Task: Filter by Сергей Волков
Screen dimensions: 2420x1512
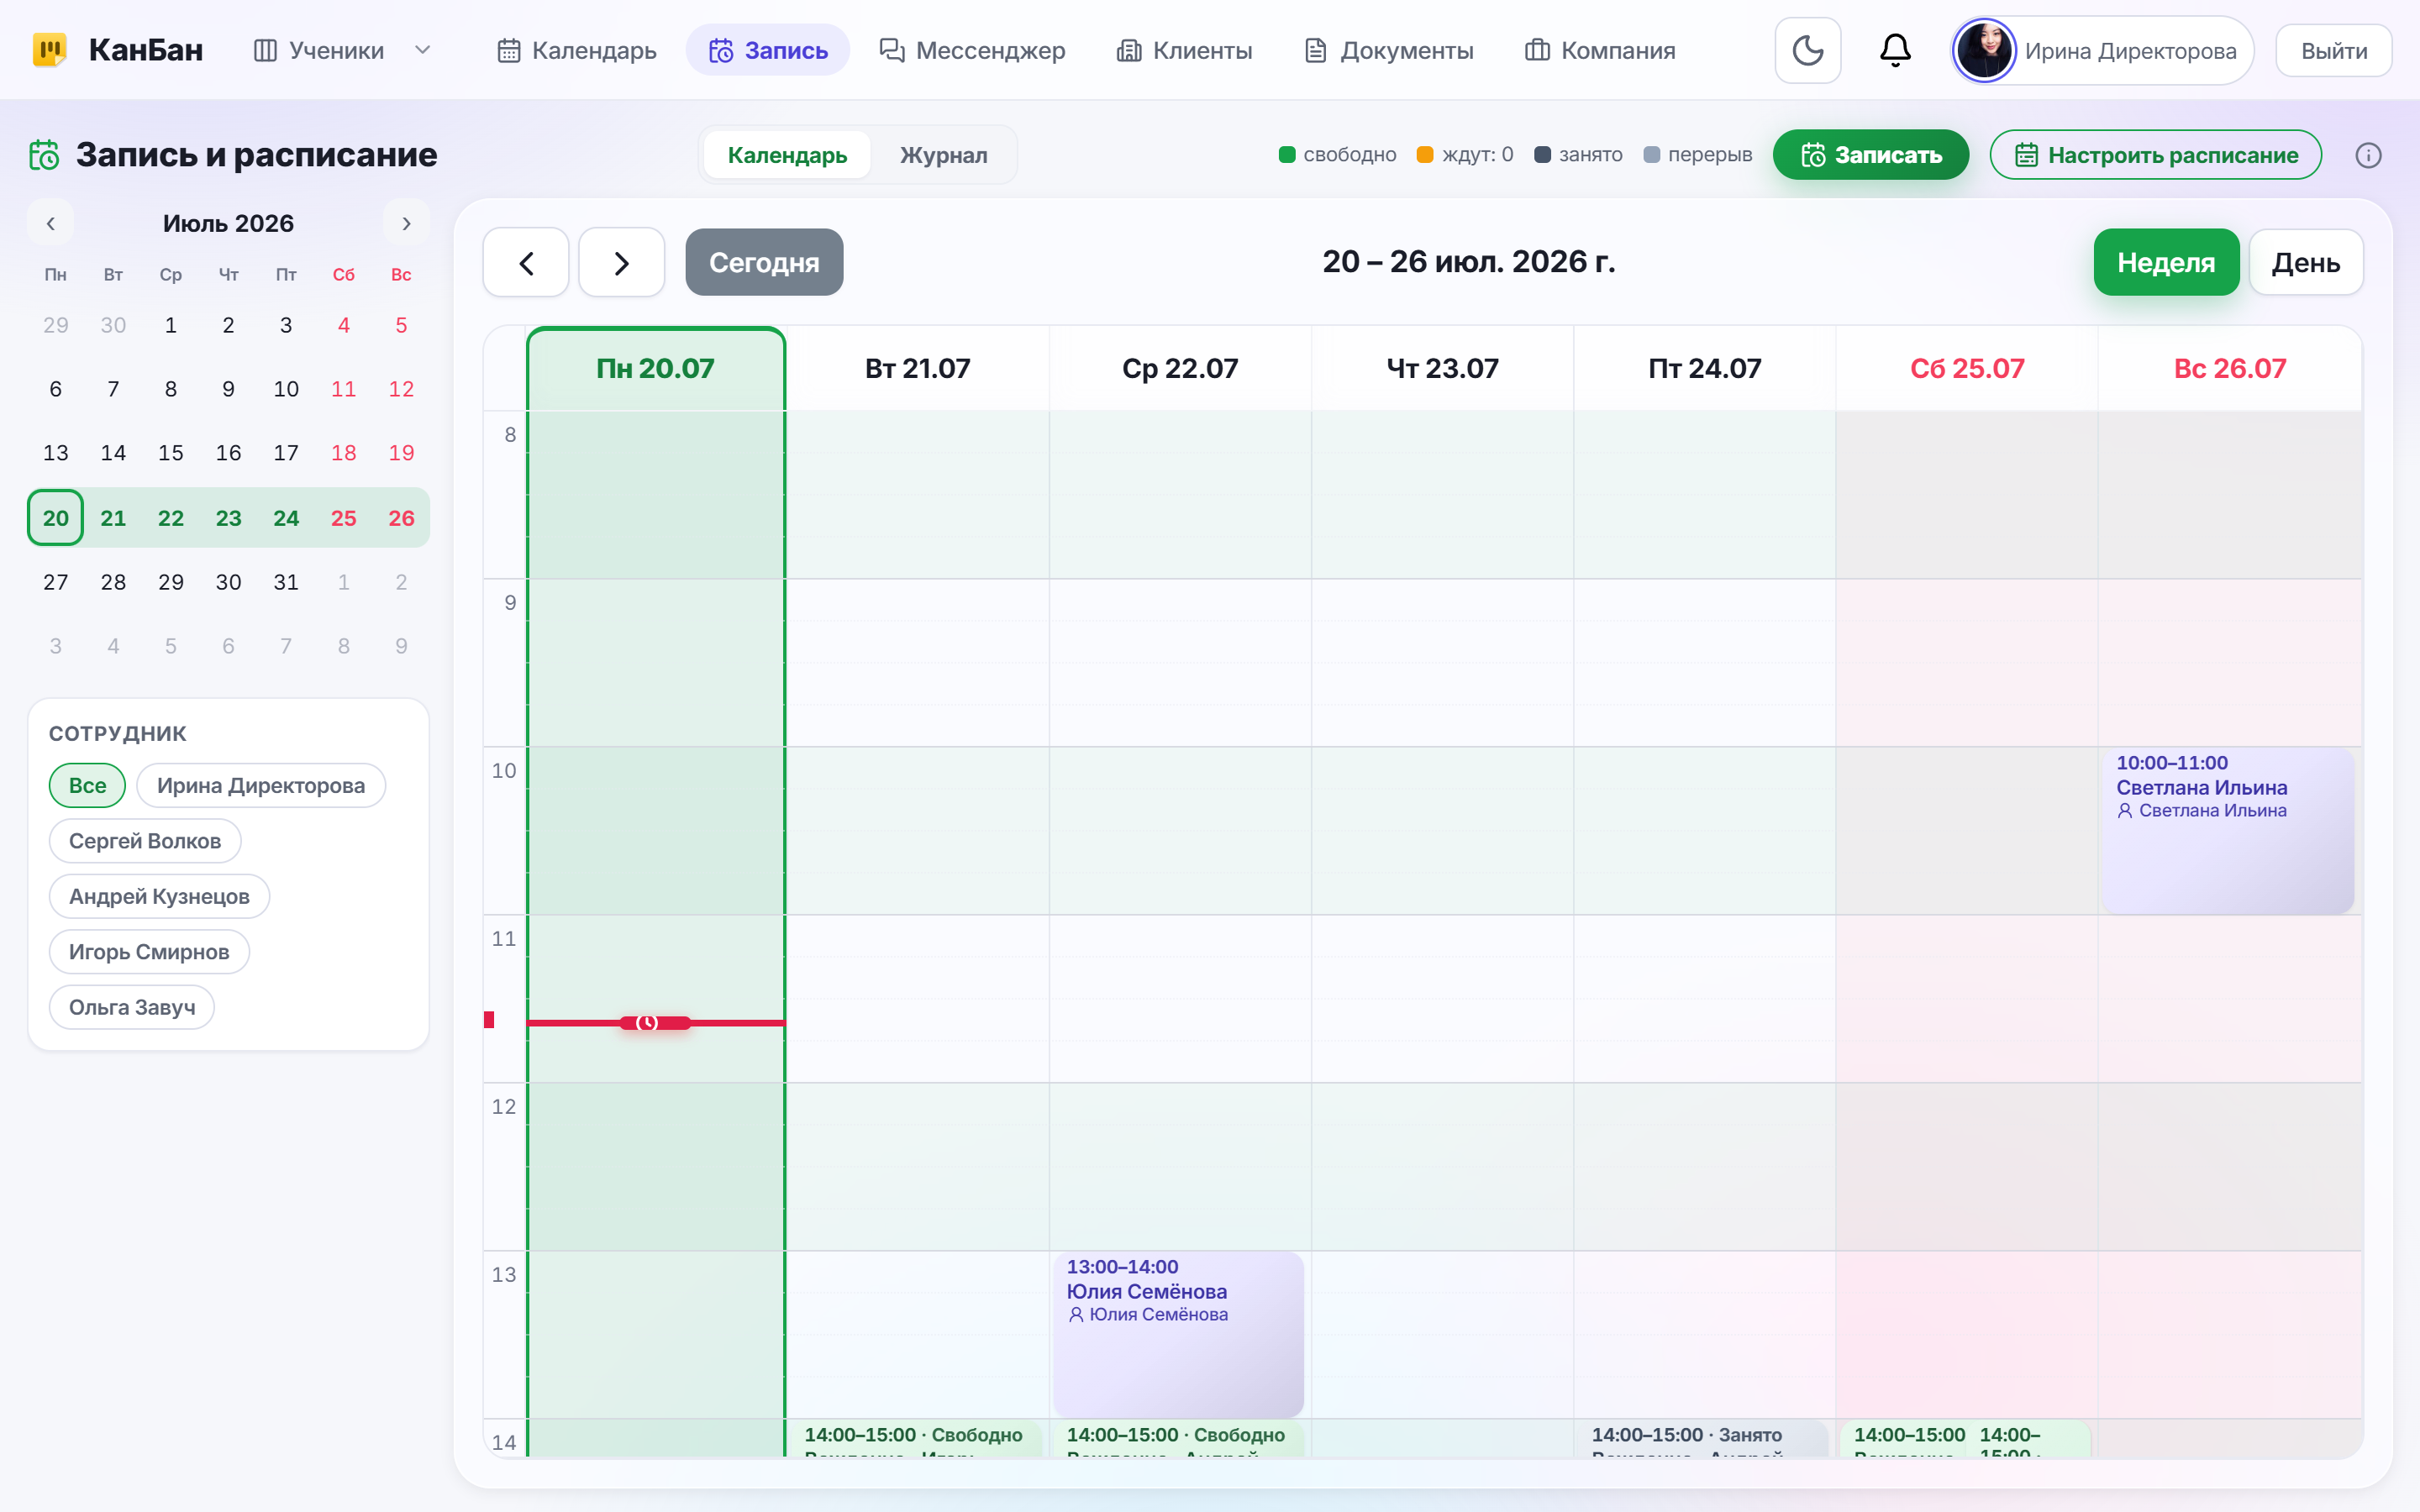Action: pos(145,841)
